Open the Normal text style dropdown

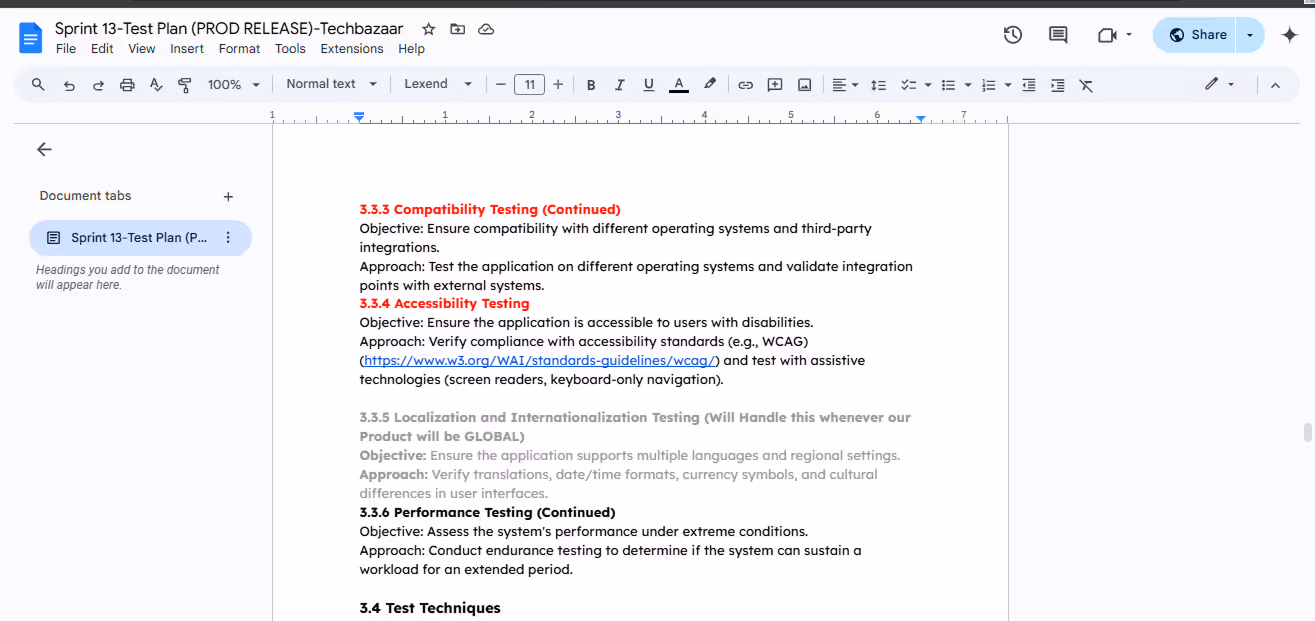click(331, 84)
